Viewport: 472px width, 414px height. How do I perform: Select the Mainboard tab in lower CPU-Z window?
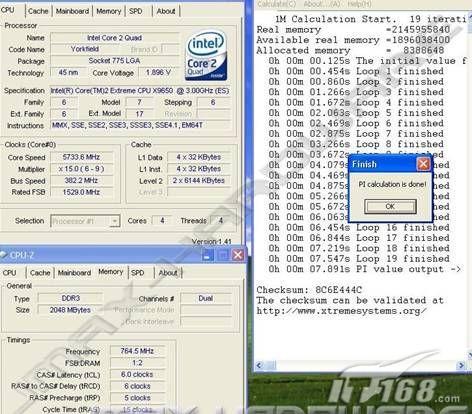pos(74,273)
